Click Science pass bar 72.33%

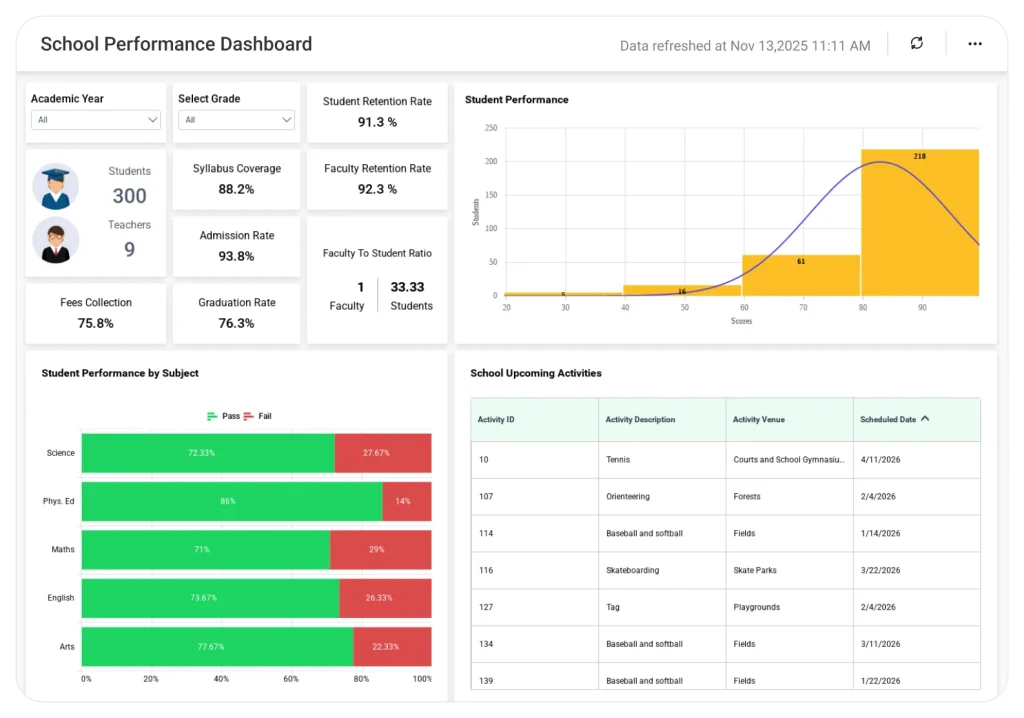(x=208, y=453)
